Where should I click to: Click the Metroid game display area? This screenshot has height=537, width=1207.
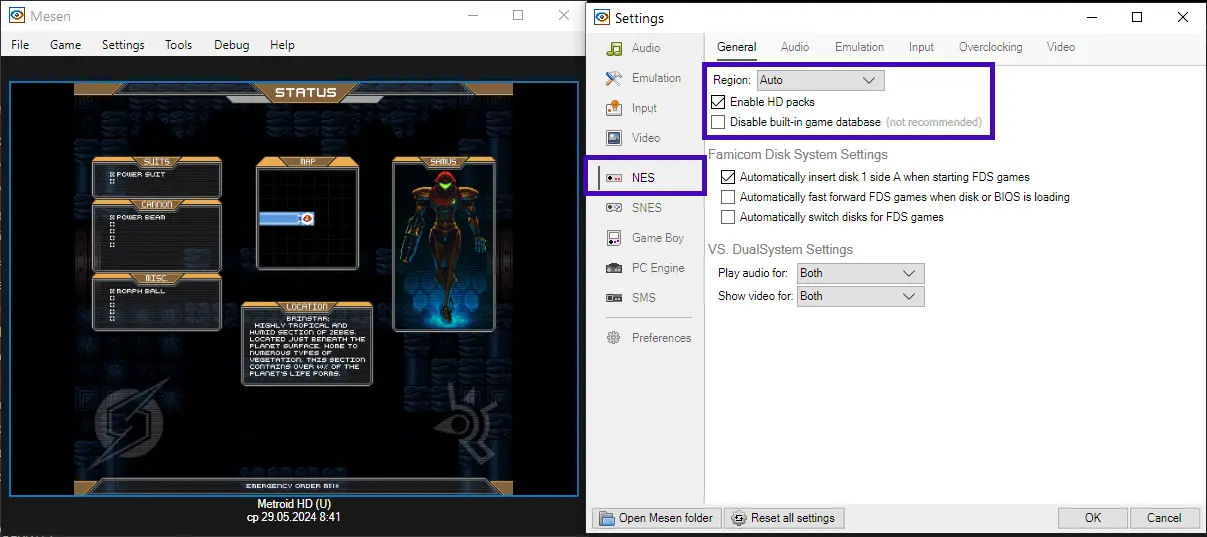pyautogui.click(x=294, y=289)
